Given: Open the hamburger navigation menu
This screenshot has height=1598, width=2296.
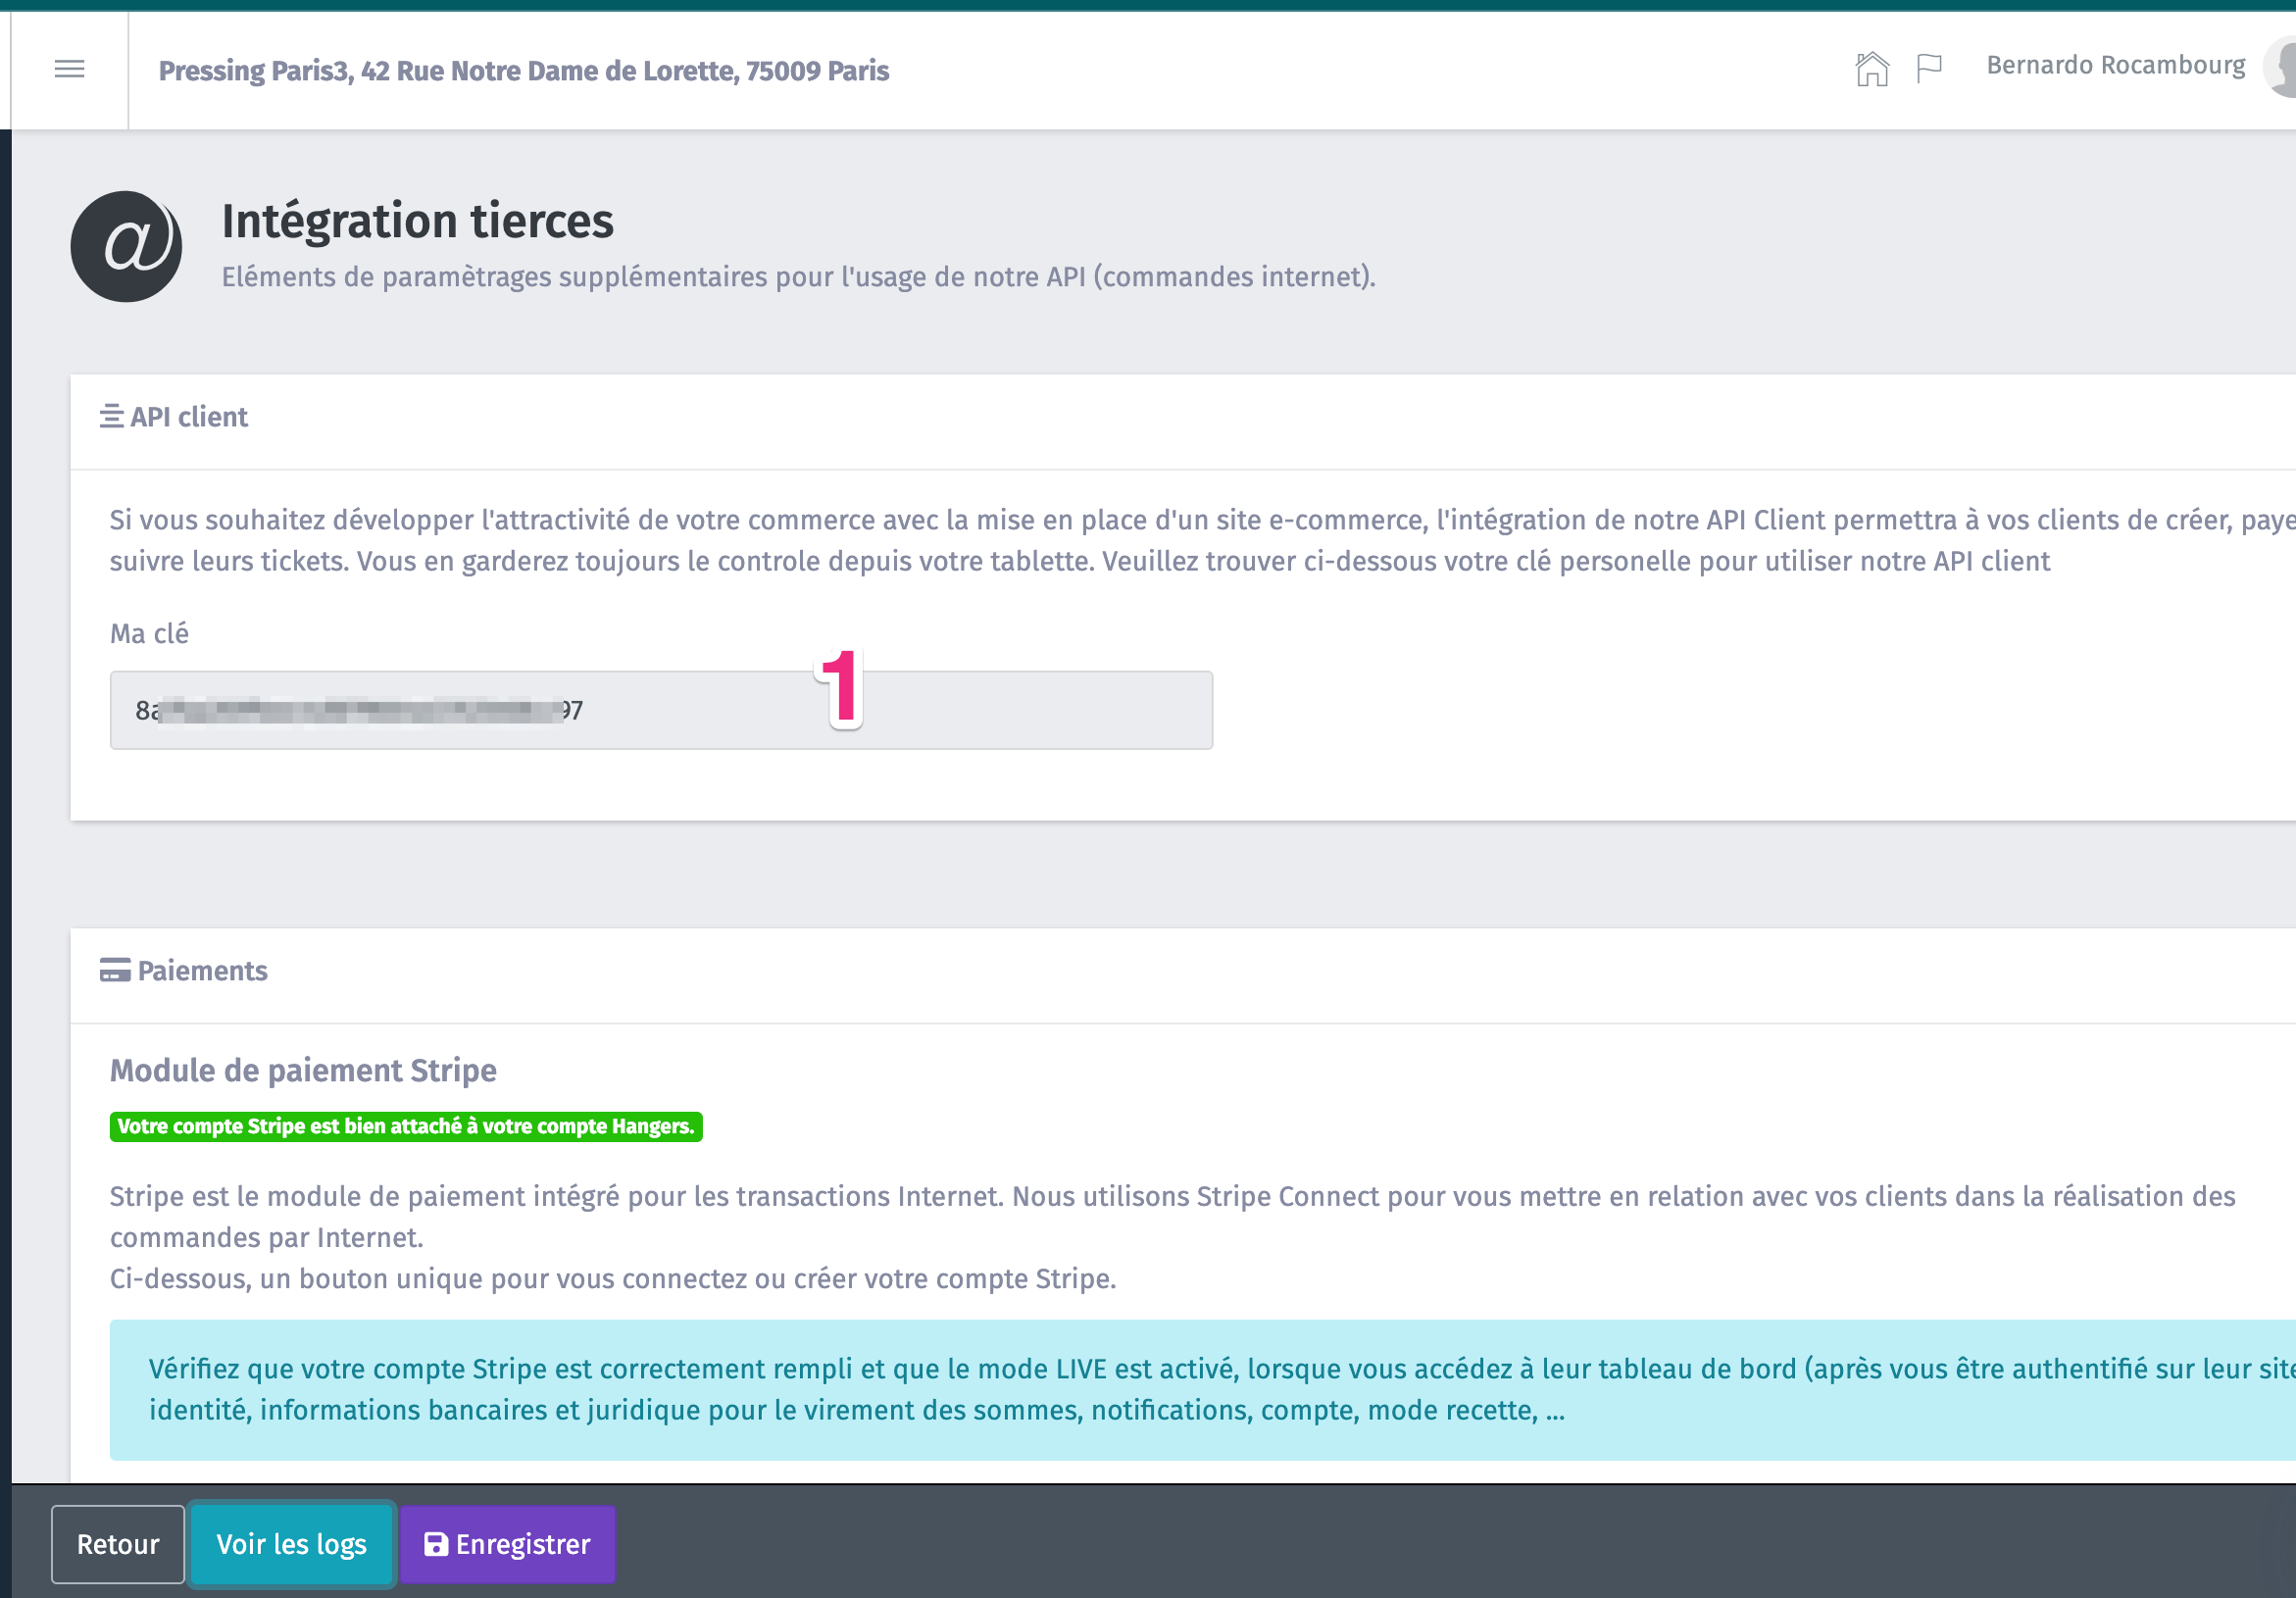Looking at the screenshot, I should pyautogui.click(x=69, y=69).
